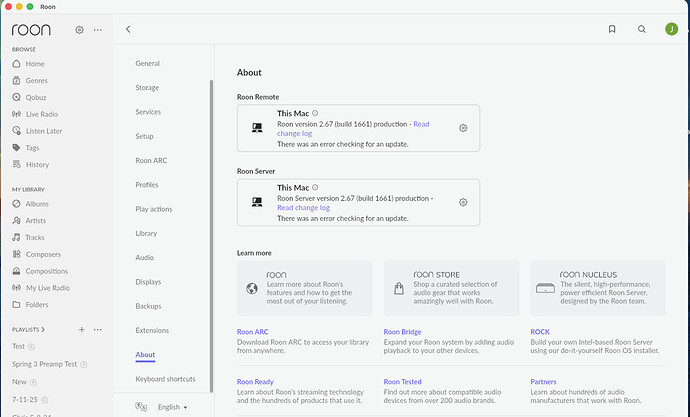The width and height of the screenshot is (690, 417).
Task: Open the ROCK link
Action: click(x=540, y=332)
